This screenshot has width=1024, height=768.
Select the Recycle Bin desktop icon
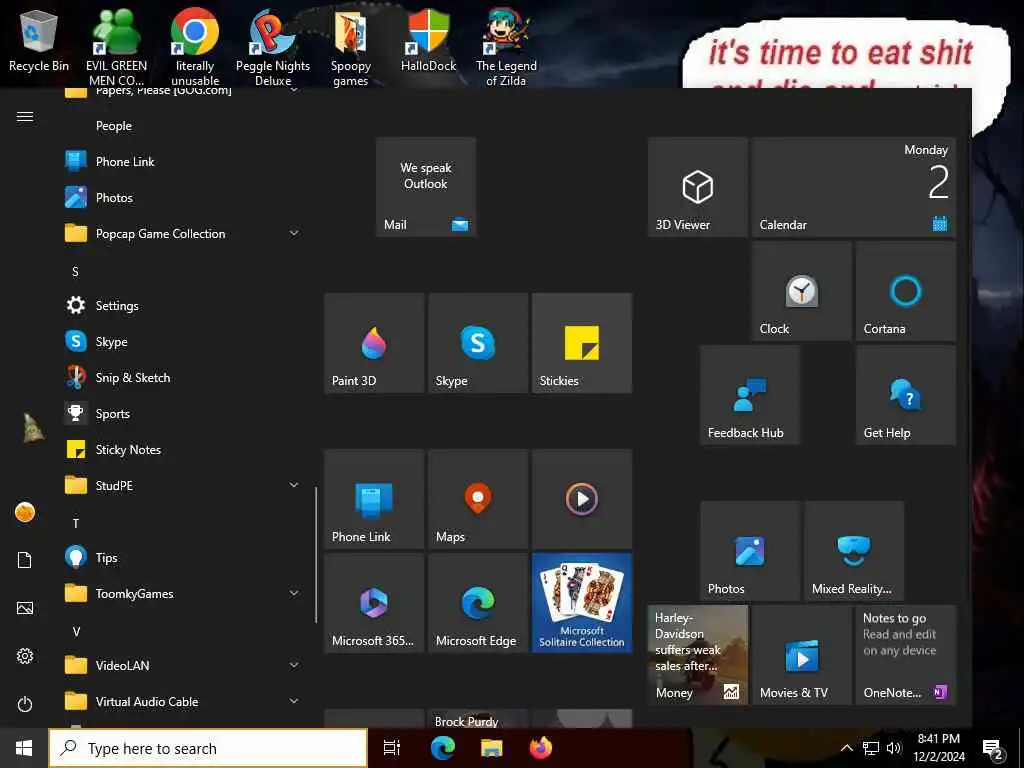point(39,42)
